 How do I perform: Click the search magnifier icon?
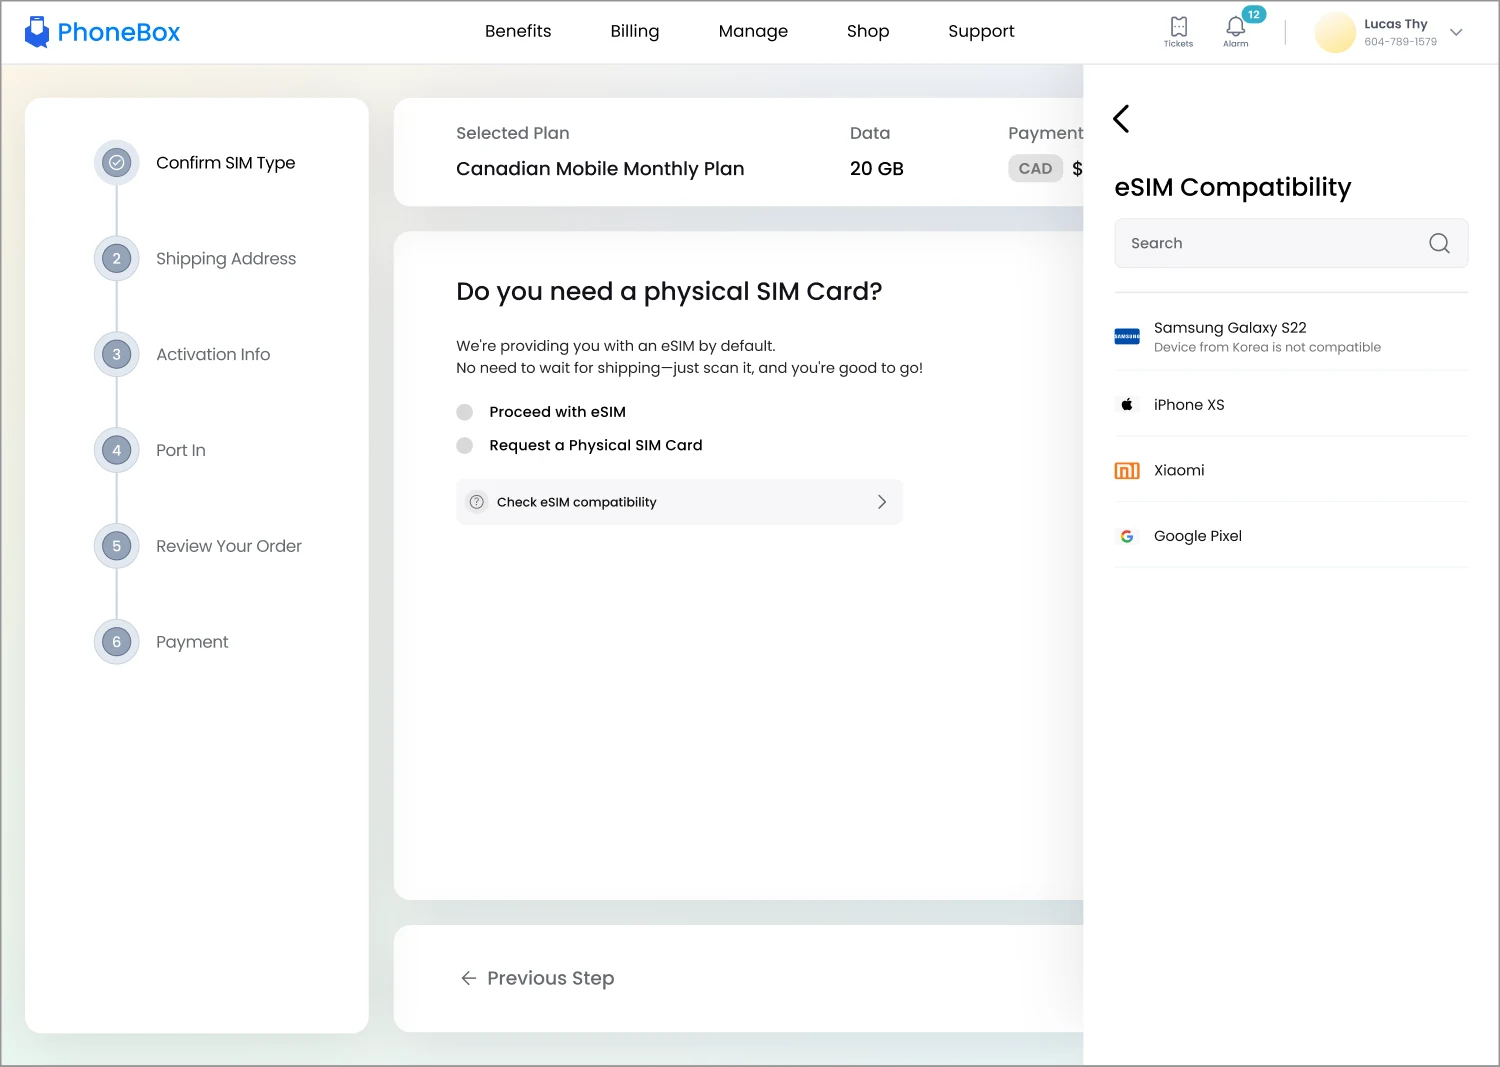1439,243
